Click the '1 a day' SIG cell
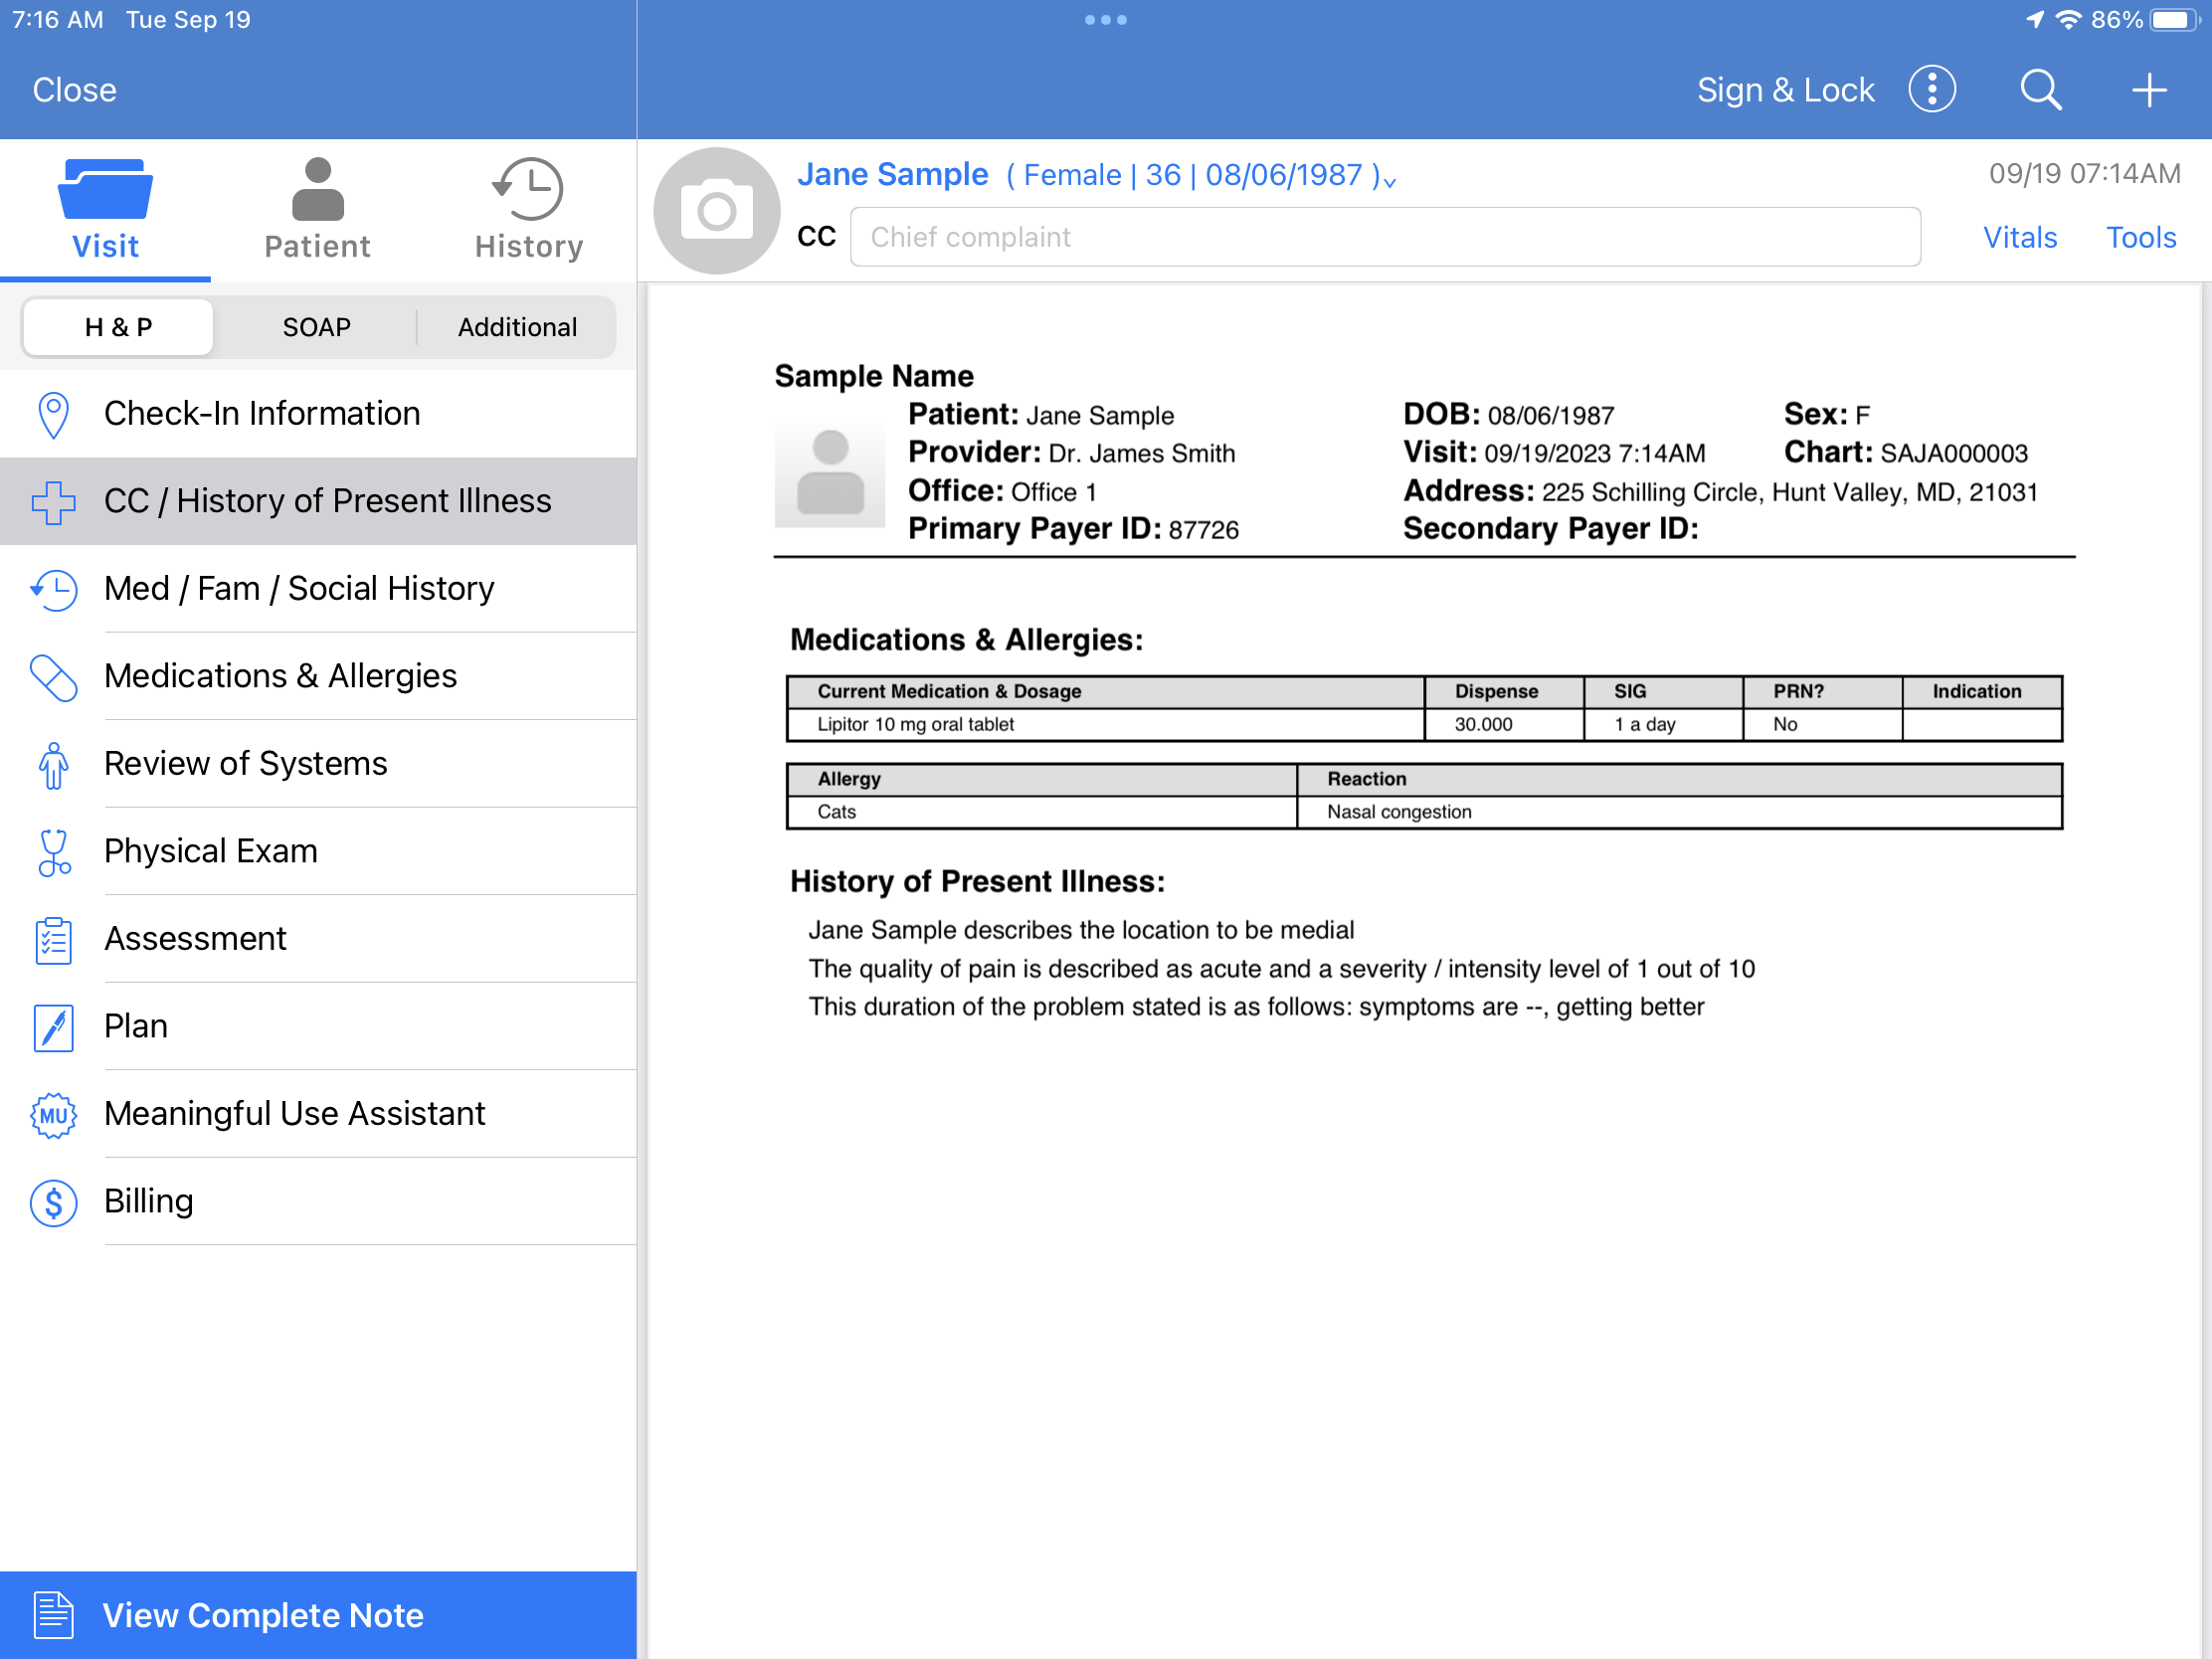 [1663, 724]
